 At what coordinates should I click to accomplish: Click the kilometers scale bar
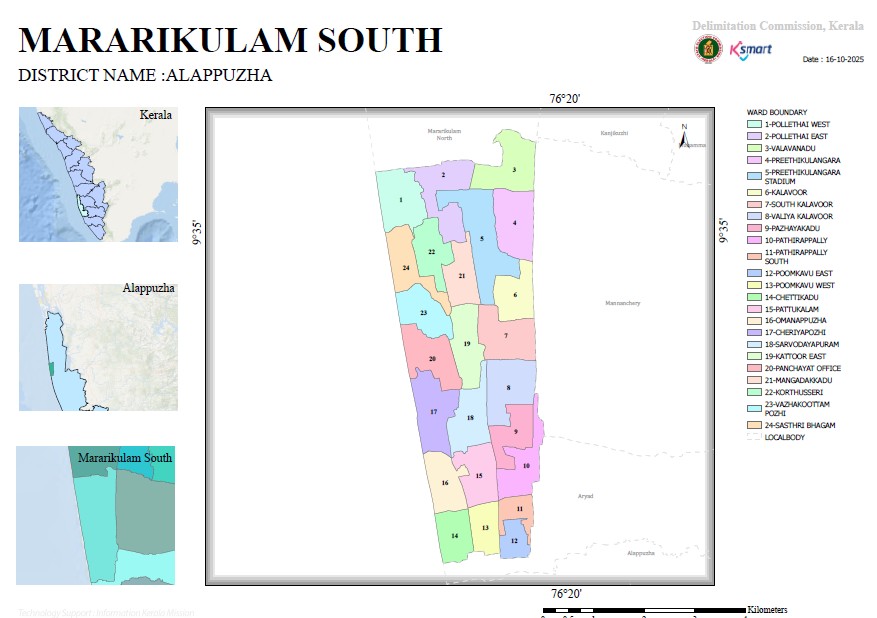(644, 611)
